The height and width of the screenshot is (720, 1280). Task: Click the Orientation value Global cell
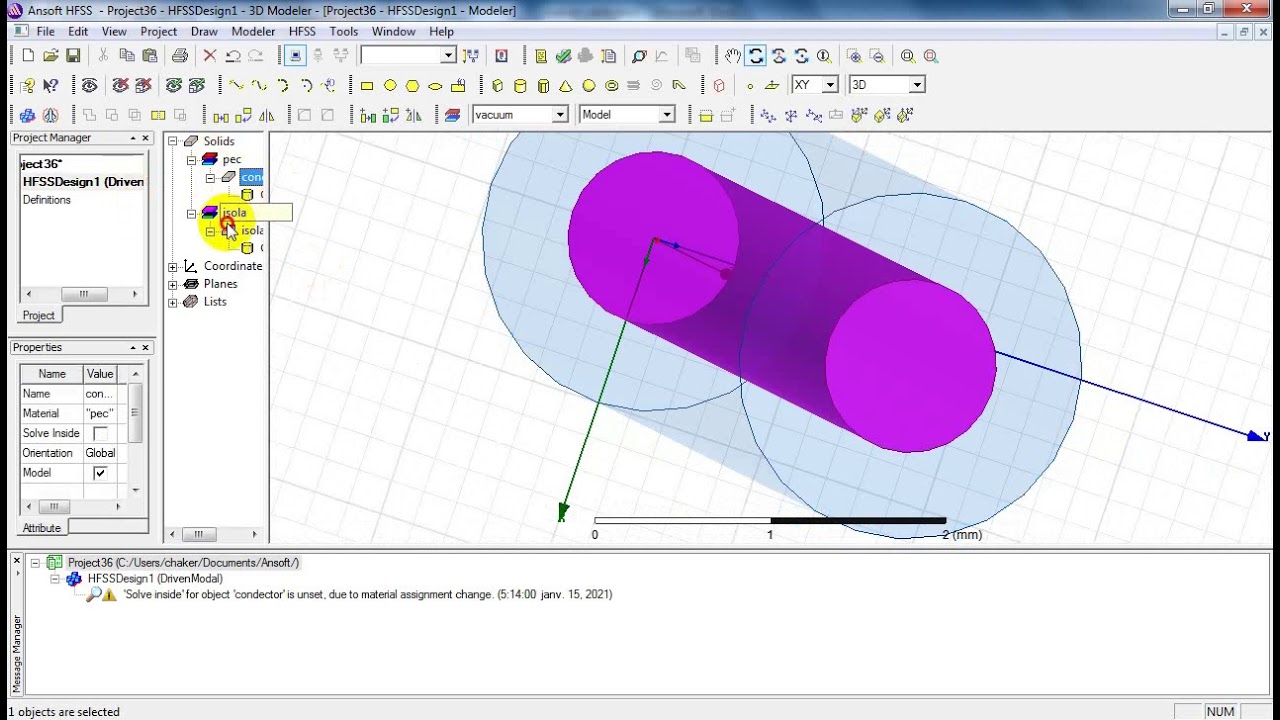pyautogui.click(x=100, y=453)
